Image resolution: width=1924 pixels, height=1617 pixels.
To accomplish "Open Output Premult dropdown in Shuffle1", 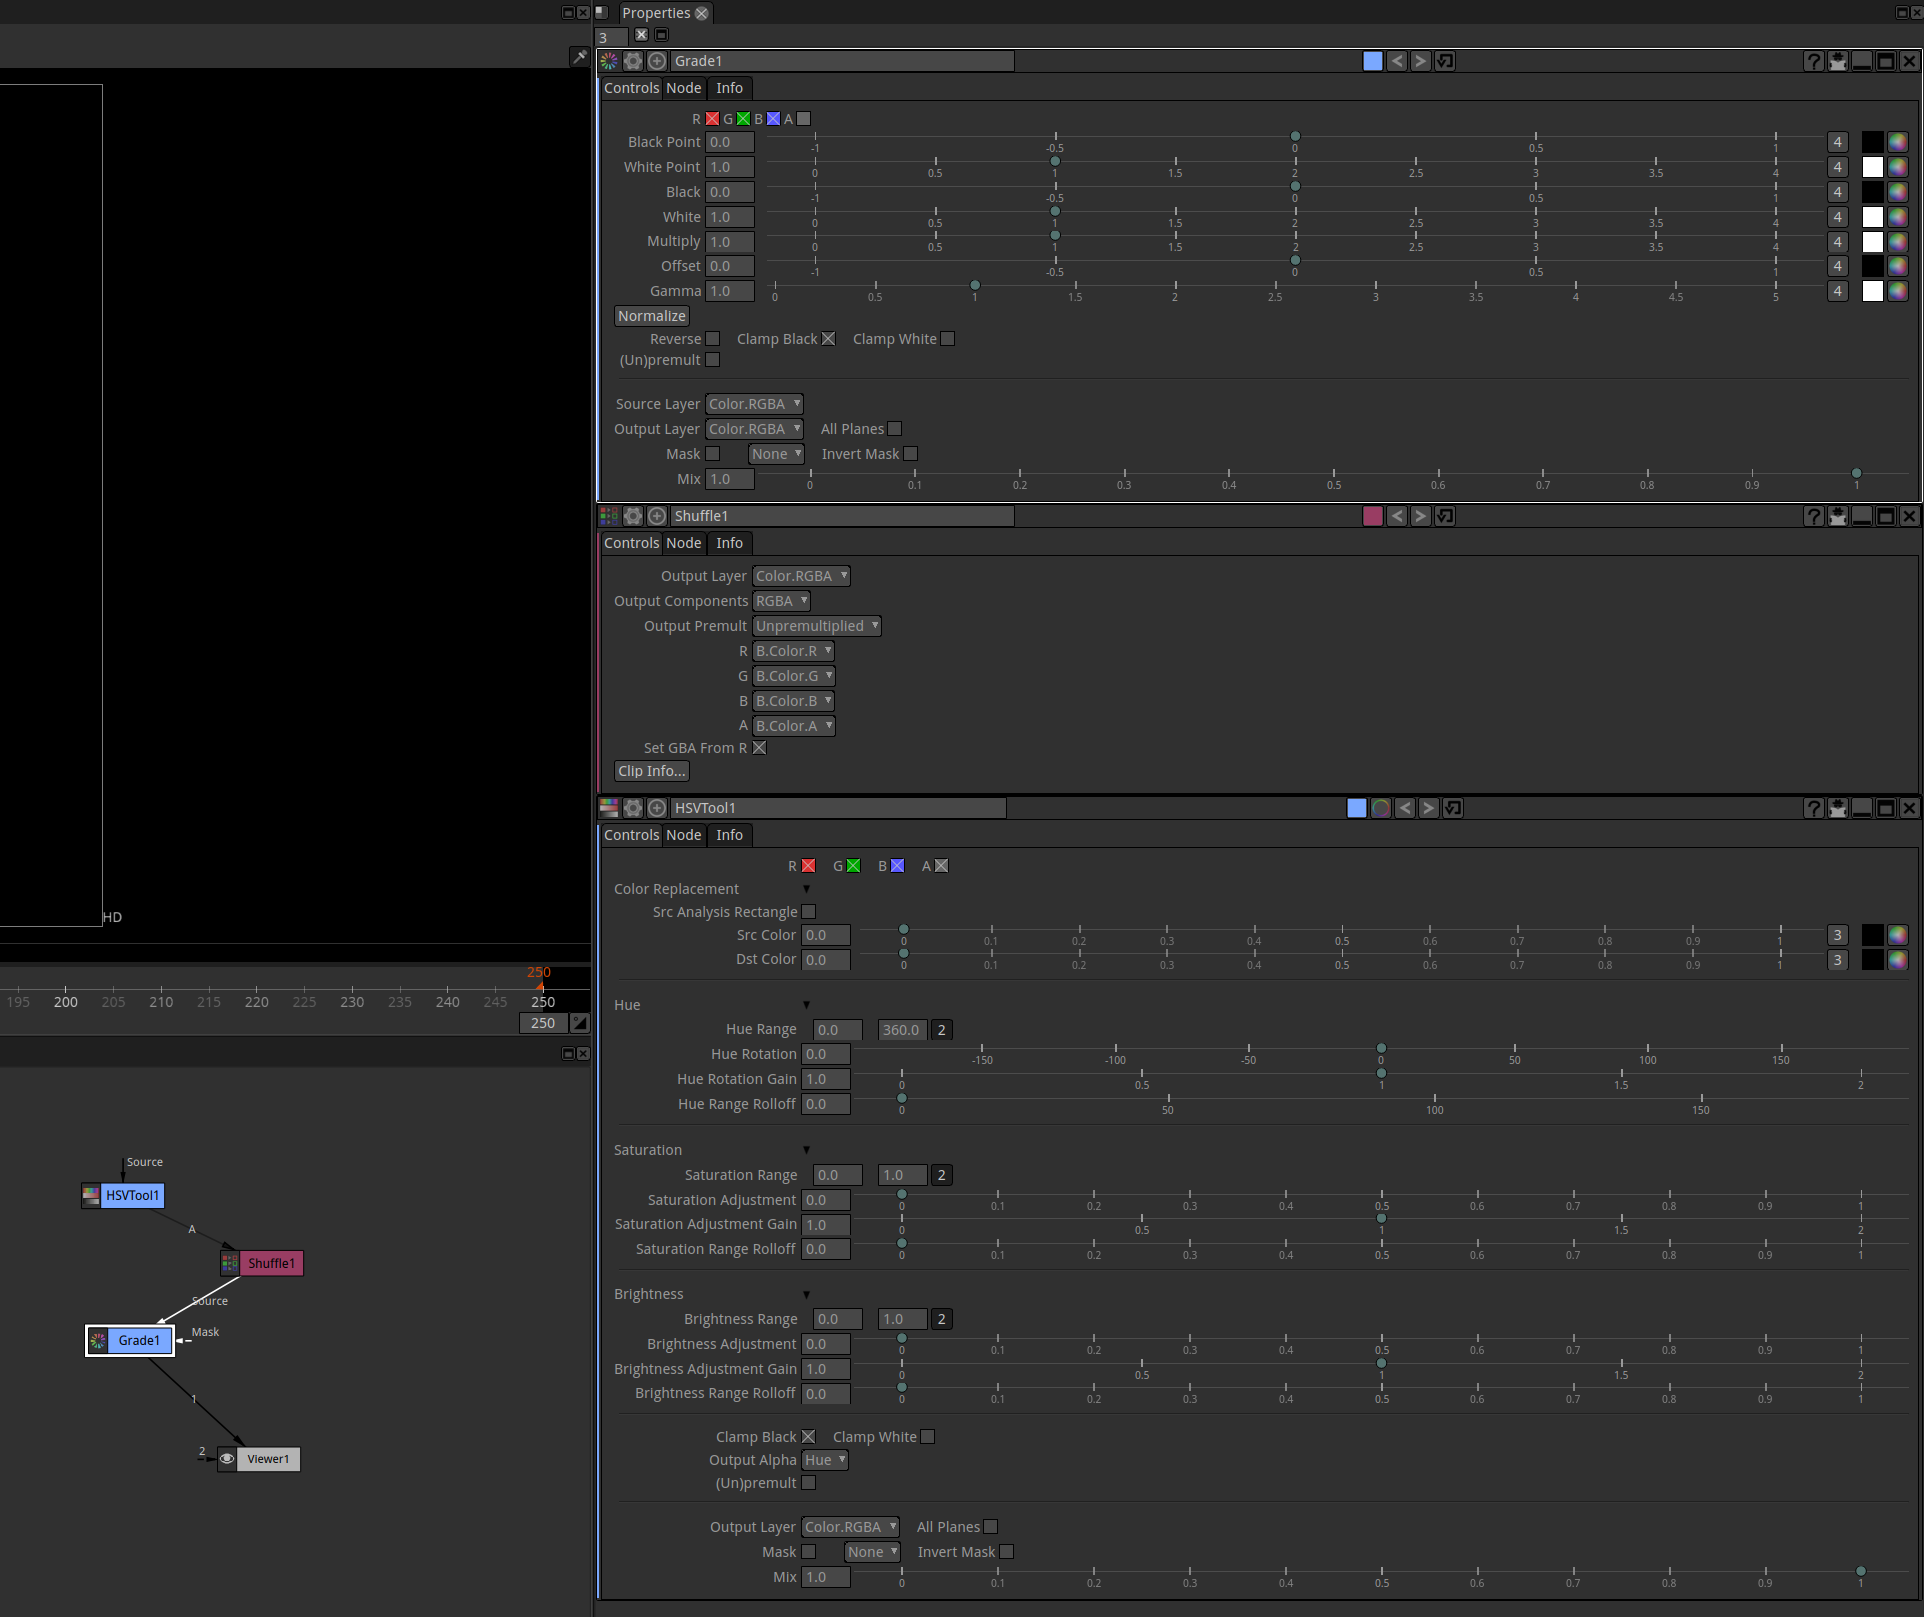I will [x=816, y=626].
